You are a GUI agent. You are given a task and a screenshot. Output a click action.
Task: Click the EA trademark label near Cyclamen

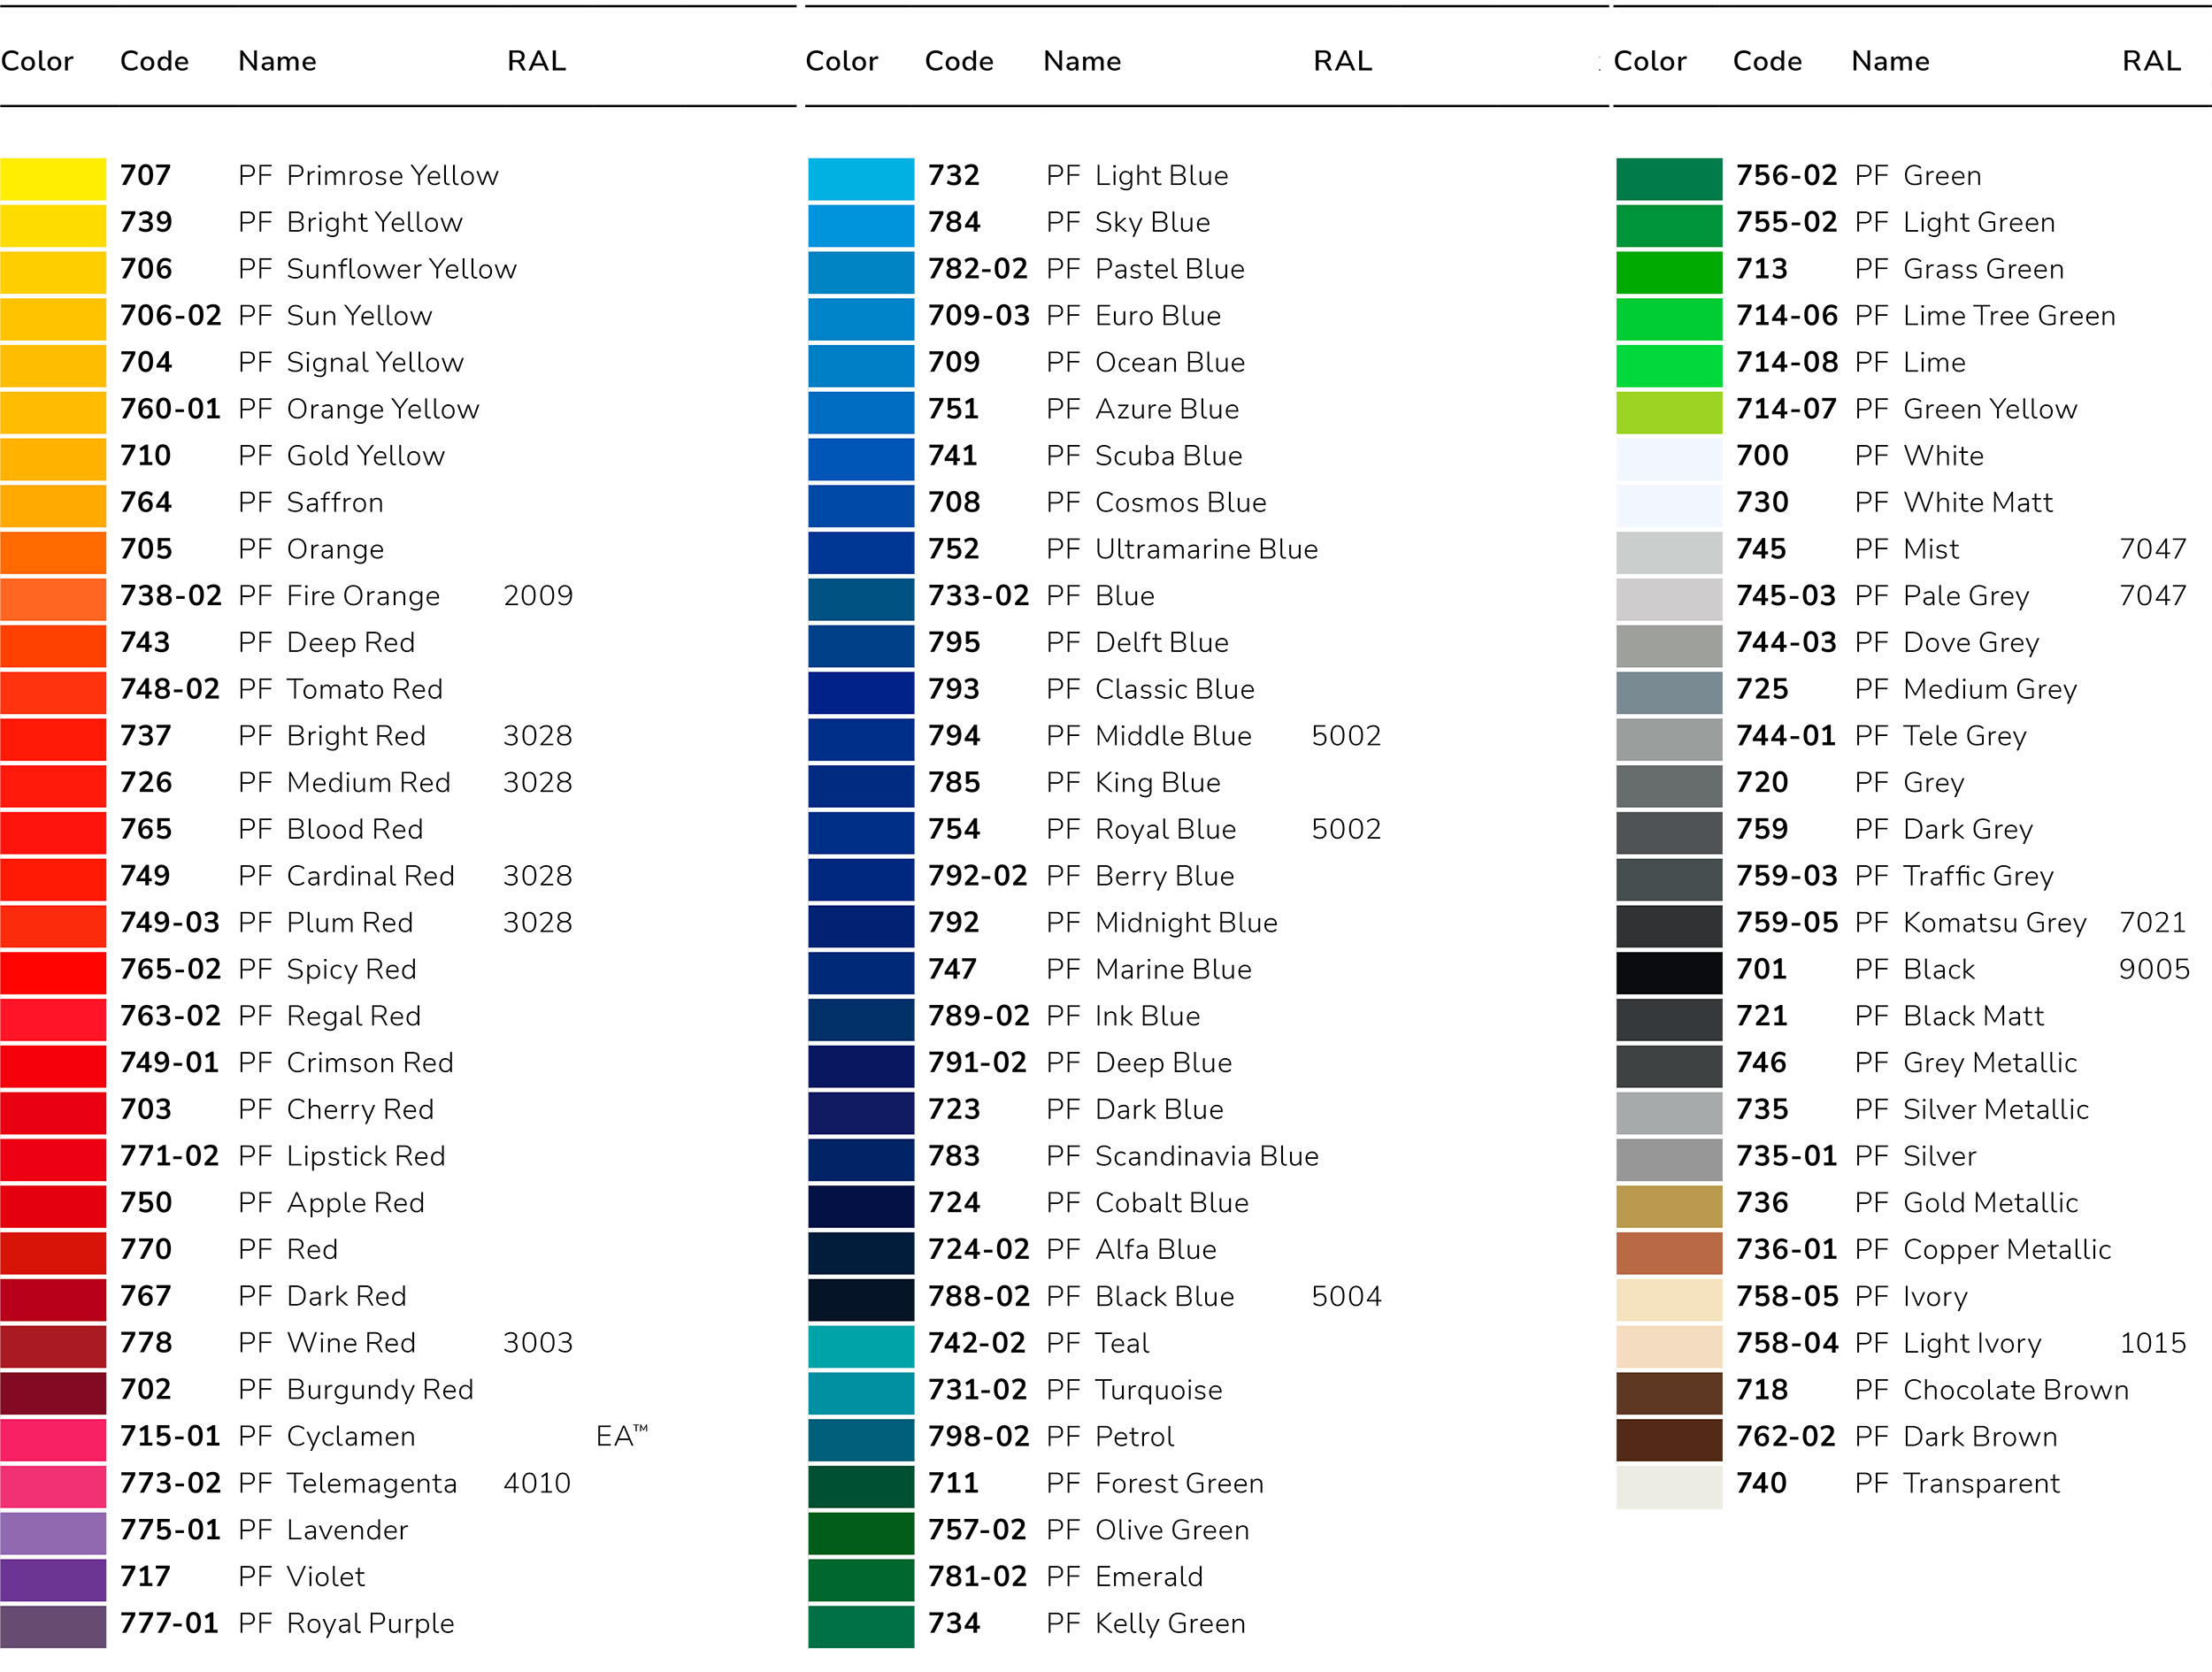tap(622, 1436)
